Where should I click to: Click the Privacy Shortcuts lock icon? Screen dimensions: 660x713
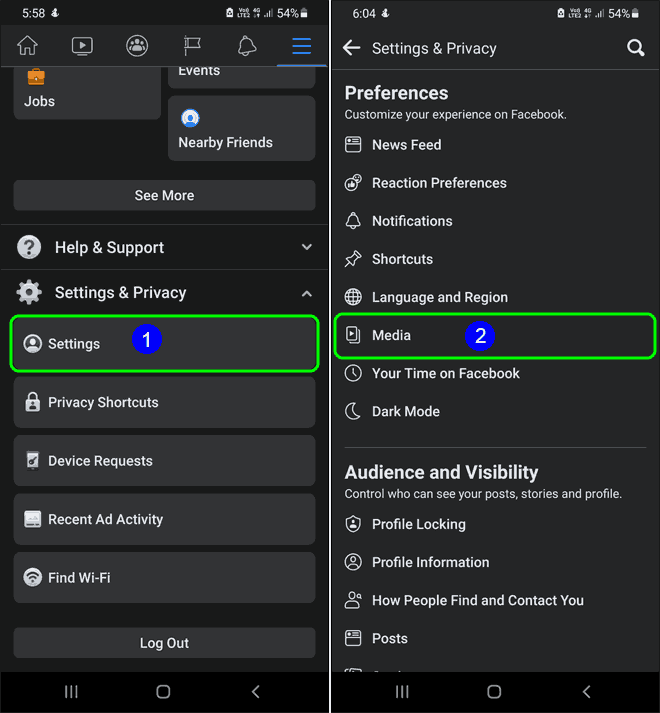pyautogui.click(x=32, y=402)
